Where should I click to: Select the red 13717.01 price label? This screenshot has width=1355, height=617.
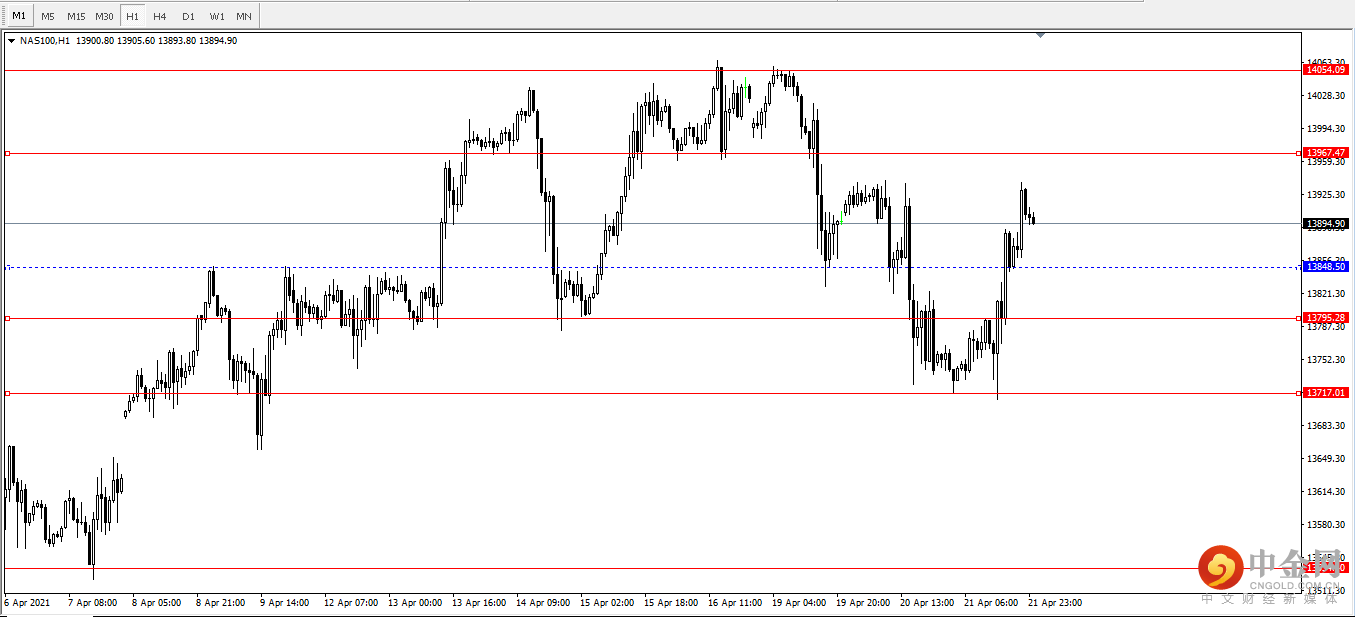tap(1326, 393)
